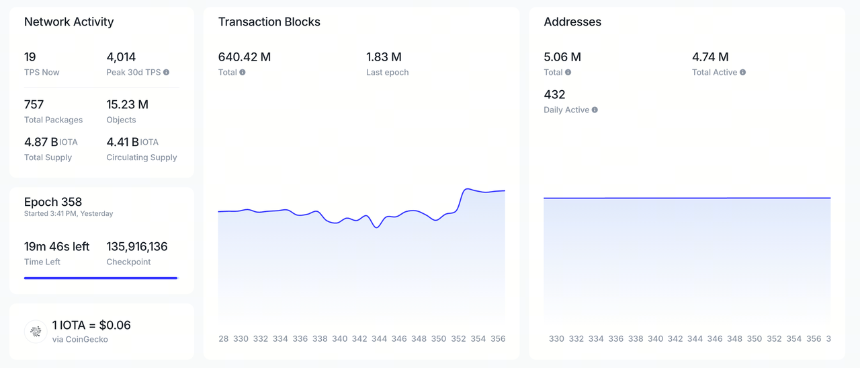Click the Time Left label
The width and height of the screenshot is (860, 368).
[x=42, y=262]
